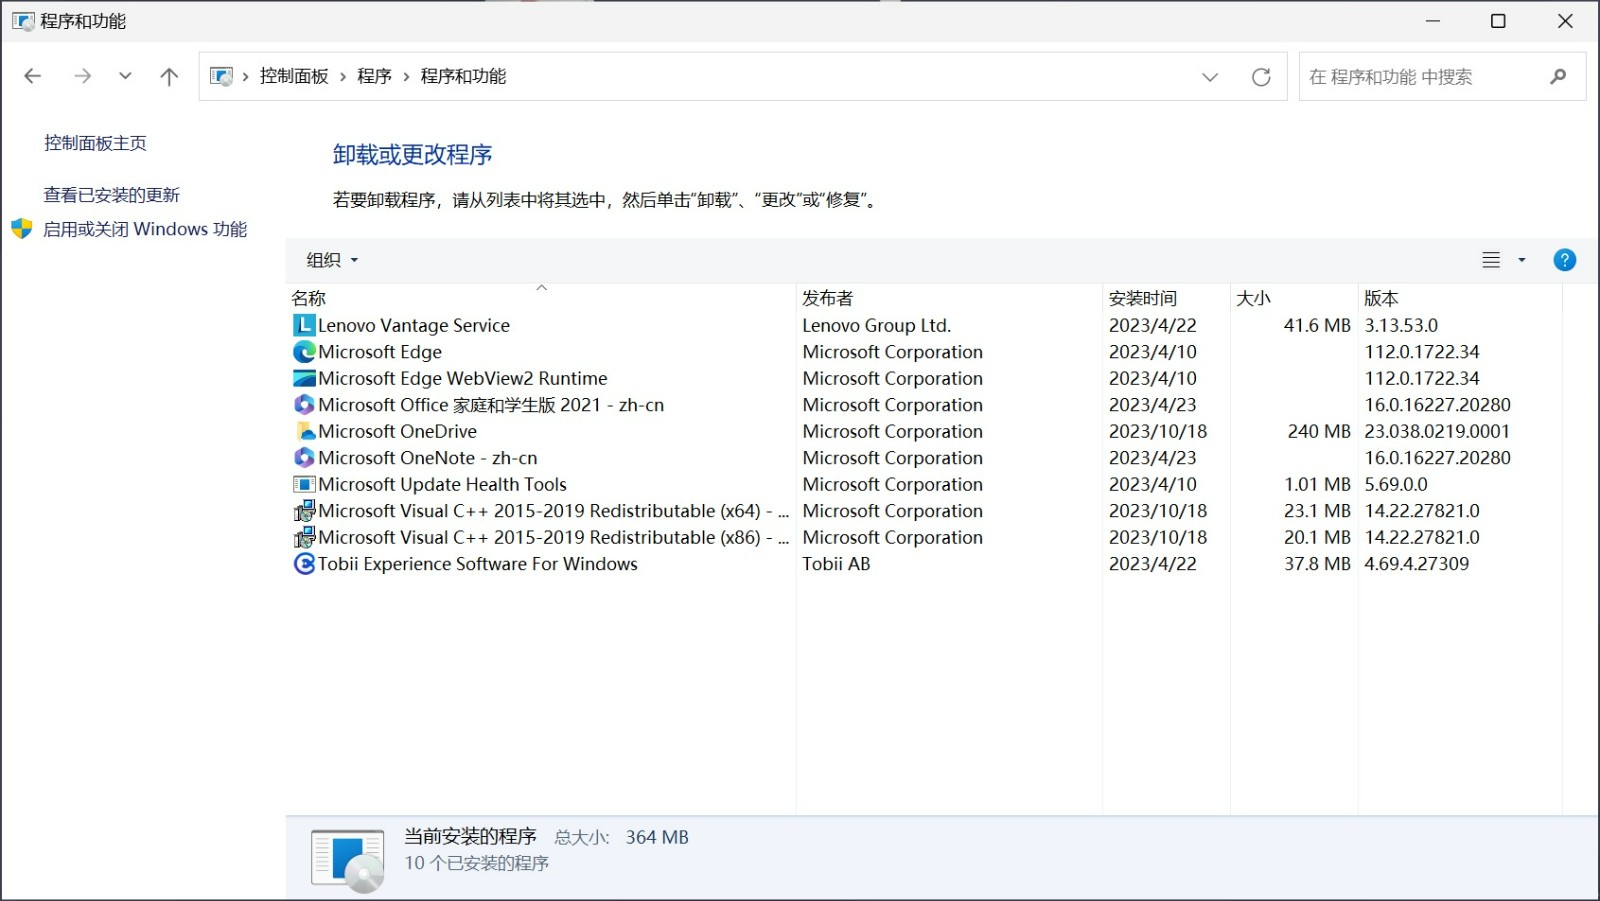Click the Control Panel icon in address bar
The width and height of the screenshot is (1600, 901).
[222, 76]
